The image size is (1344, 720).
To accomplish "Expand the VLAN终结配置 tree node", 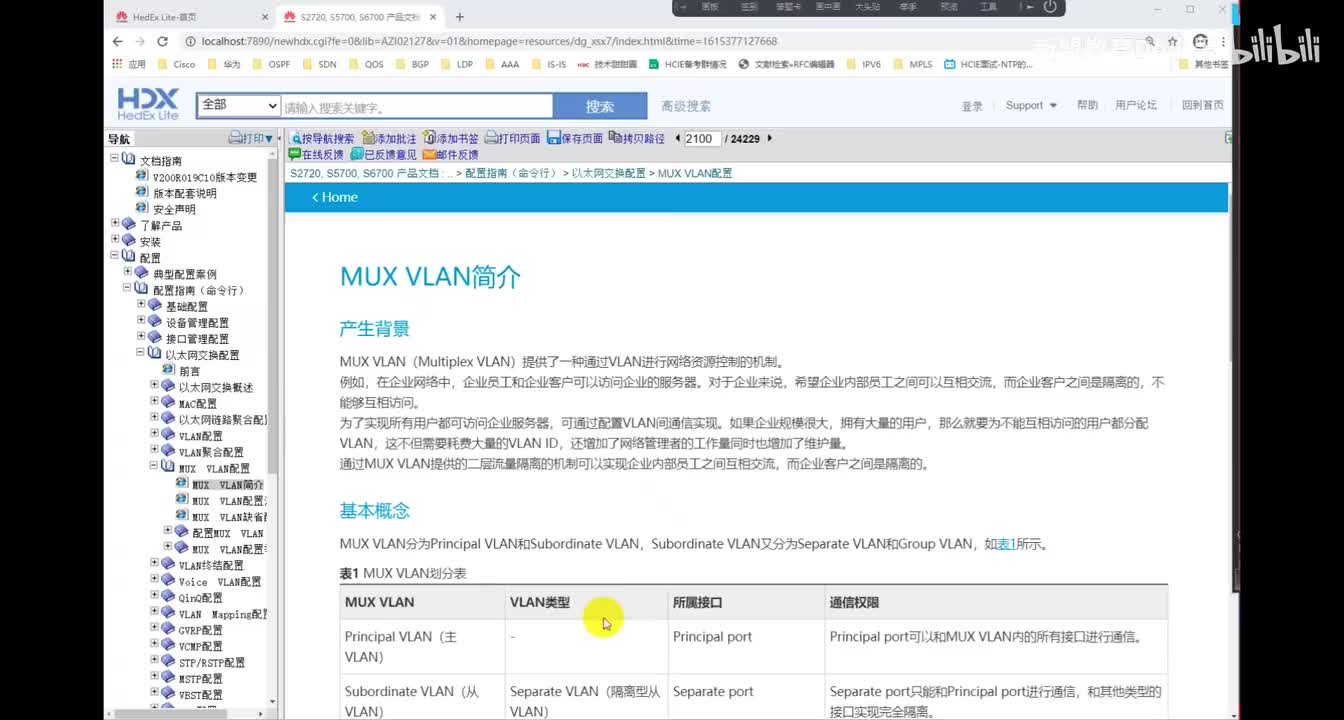I will click(154, 563).
